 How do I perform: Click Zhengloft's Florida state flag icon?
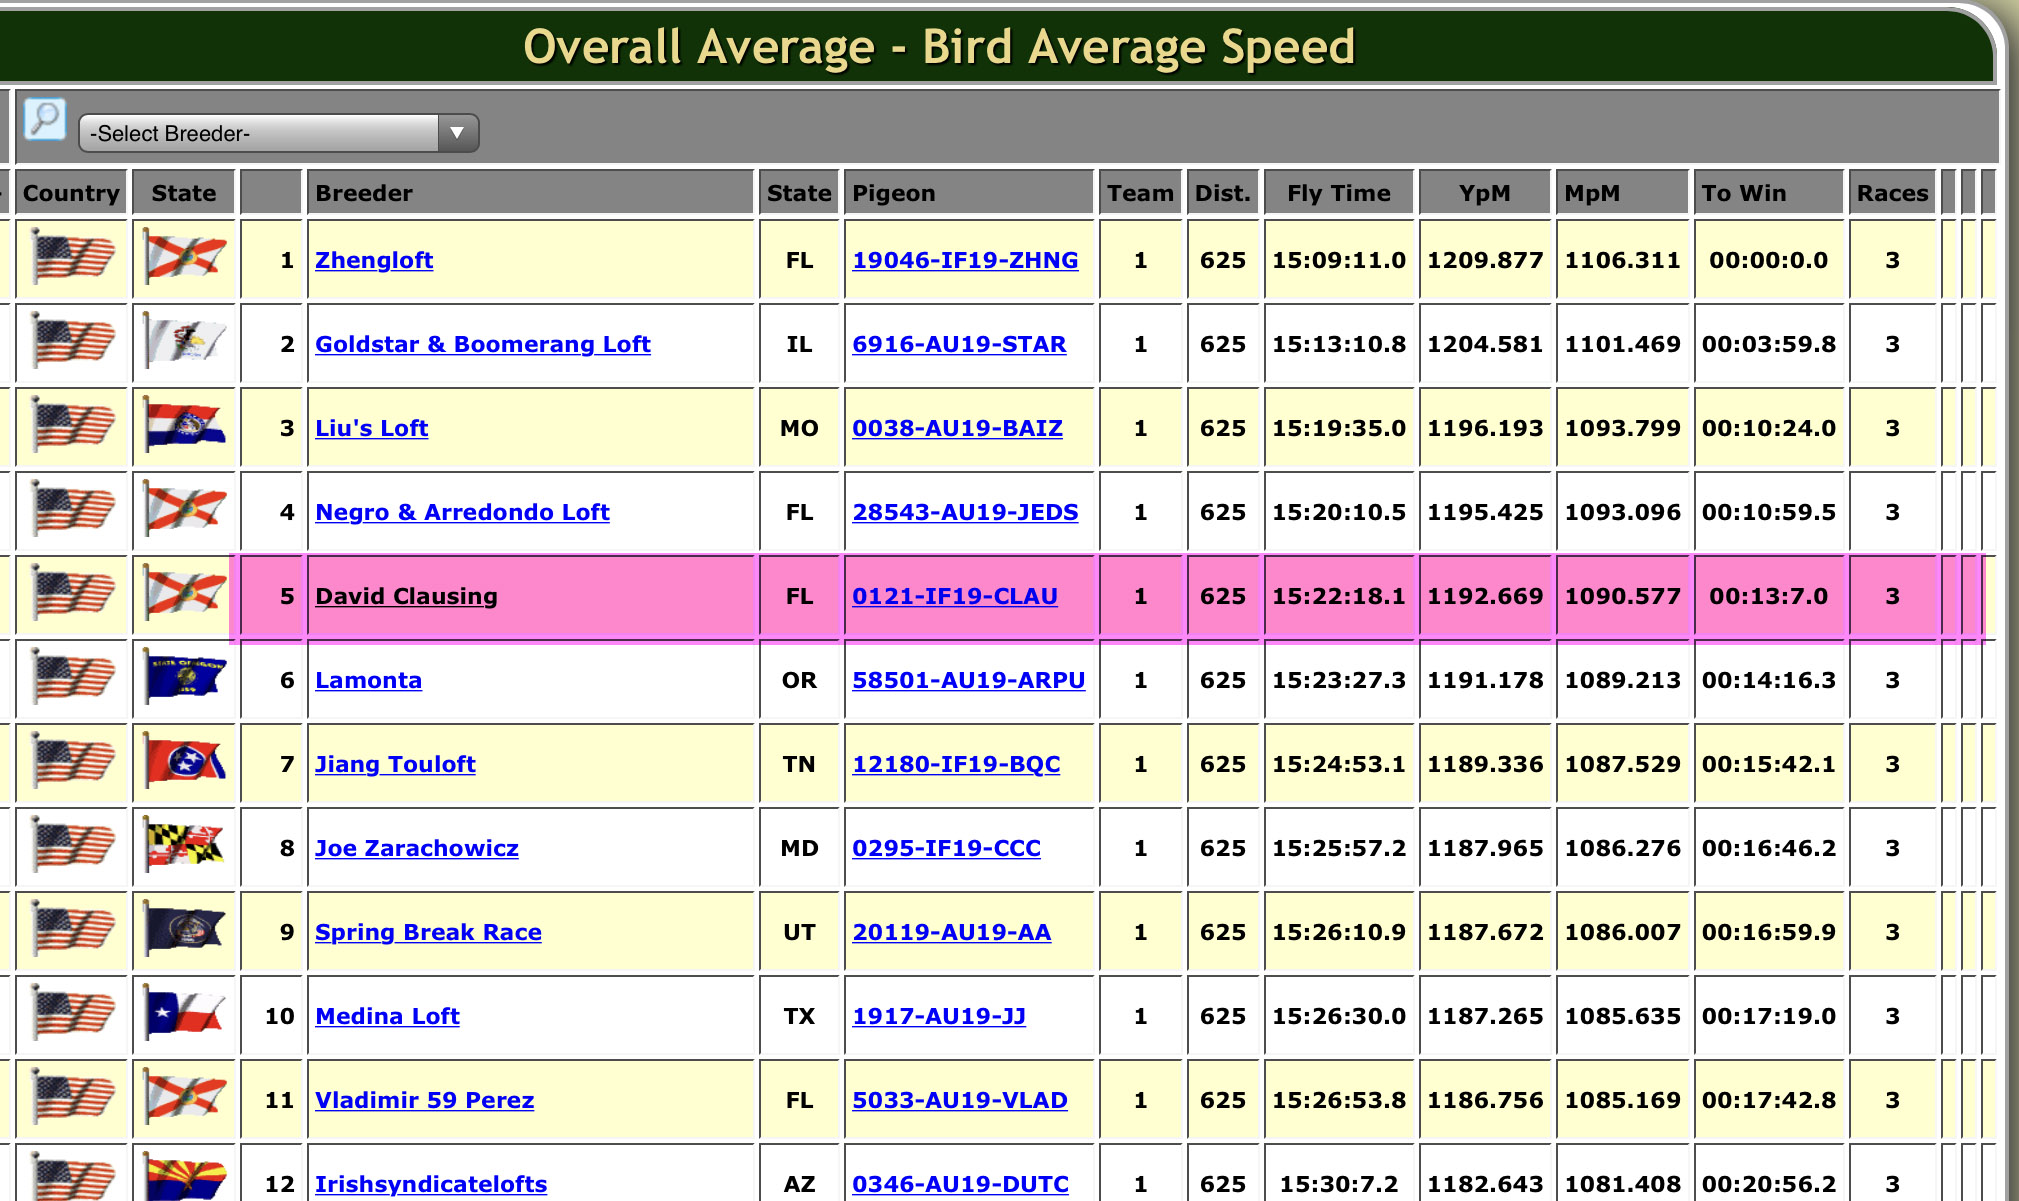184,259
